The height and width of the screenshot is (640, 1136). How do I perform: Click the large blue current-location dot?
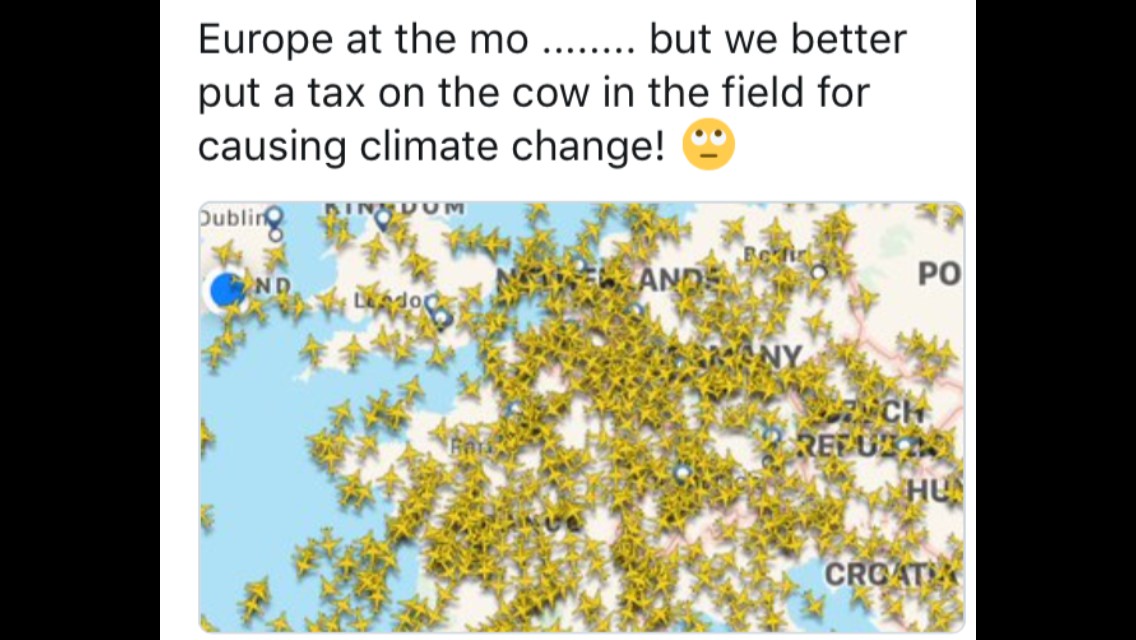pos(227,290)
